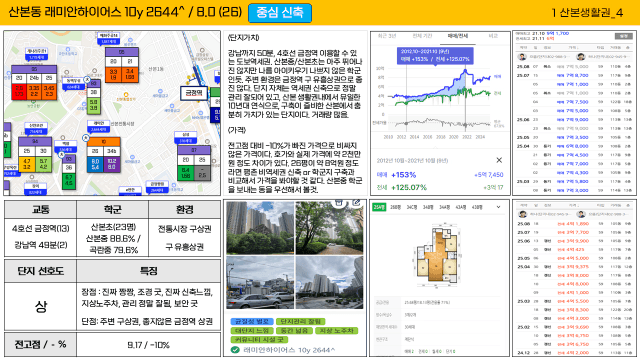
Task: Click the 매매 7억 8,700 sale row
Action: point(574,76)
